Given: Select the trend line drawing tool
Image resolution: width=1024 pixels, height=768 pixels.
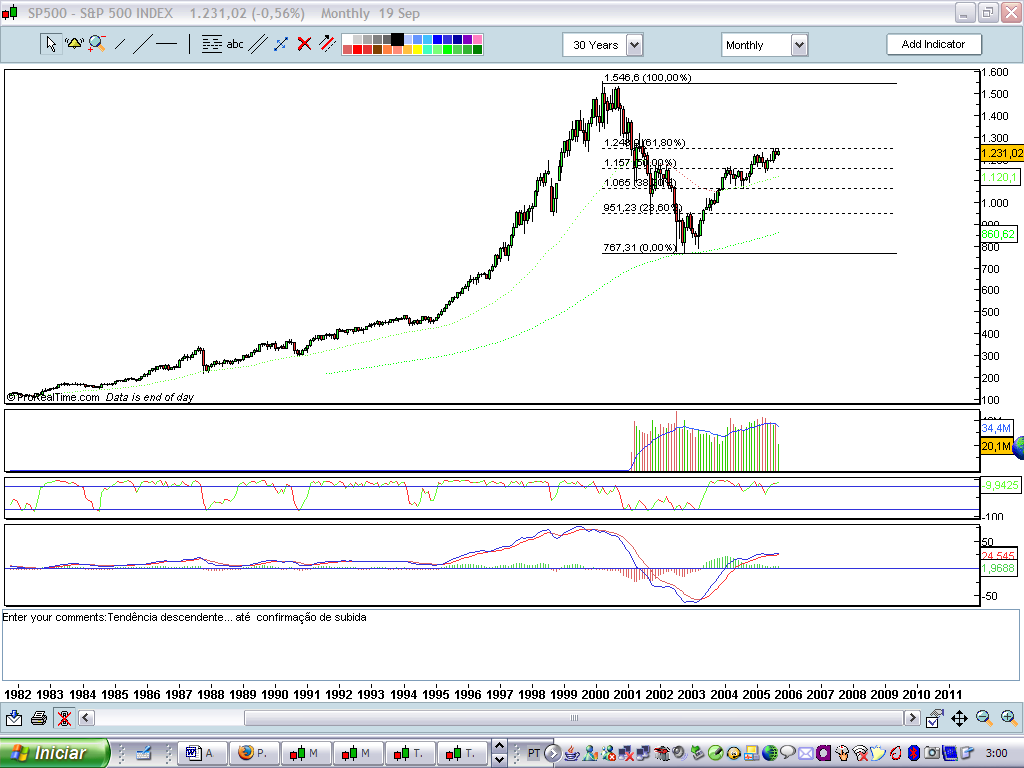Looking at the screenshot, I should (x=142, y=44).
